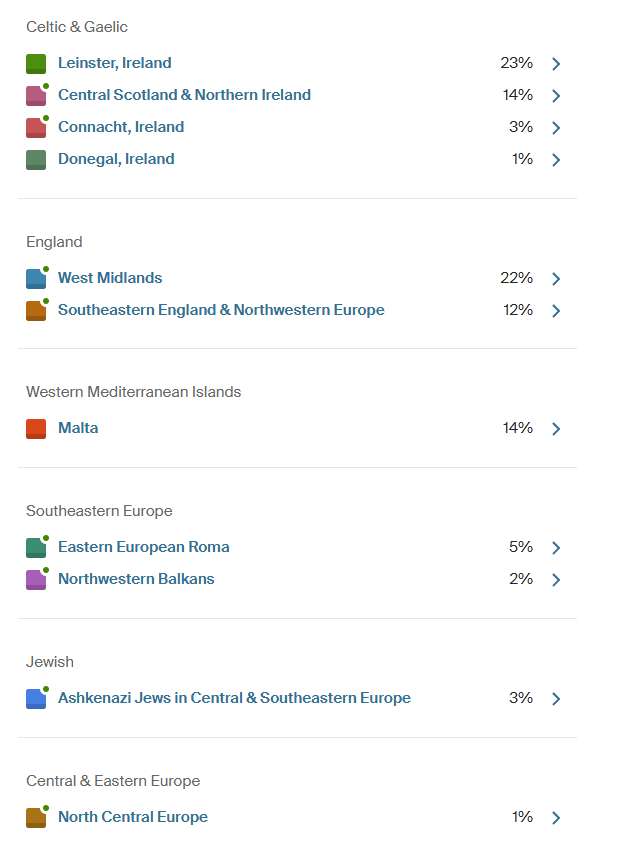Select the Eastern European Roma link
Image resolution: width=621 pixels, height=851 pixels.
(x=144, y=547)
